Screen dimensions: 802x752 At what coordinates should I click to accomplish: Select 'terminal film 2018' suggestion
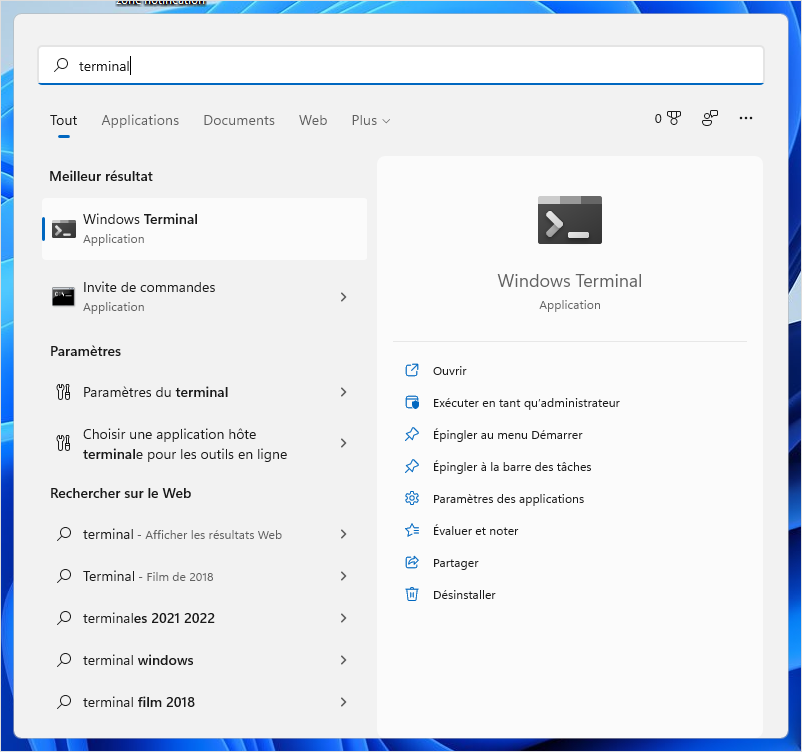205,702
